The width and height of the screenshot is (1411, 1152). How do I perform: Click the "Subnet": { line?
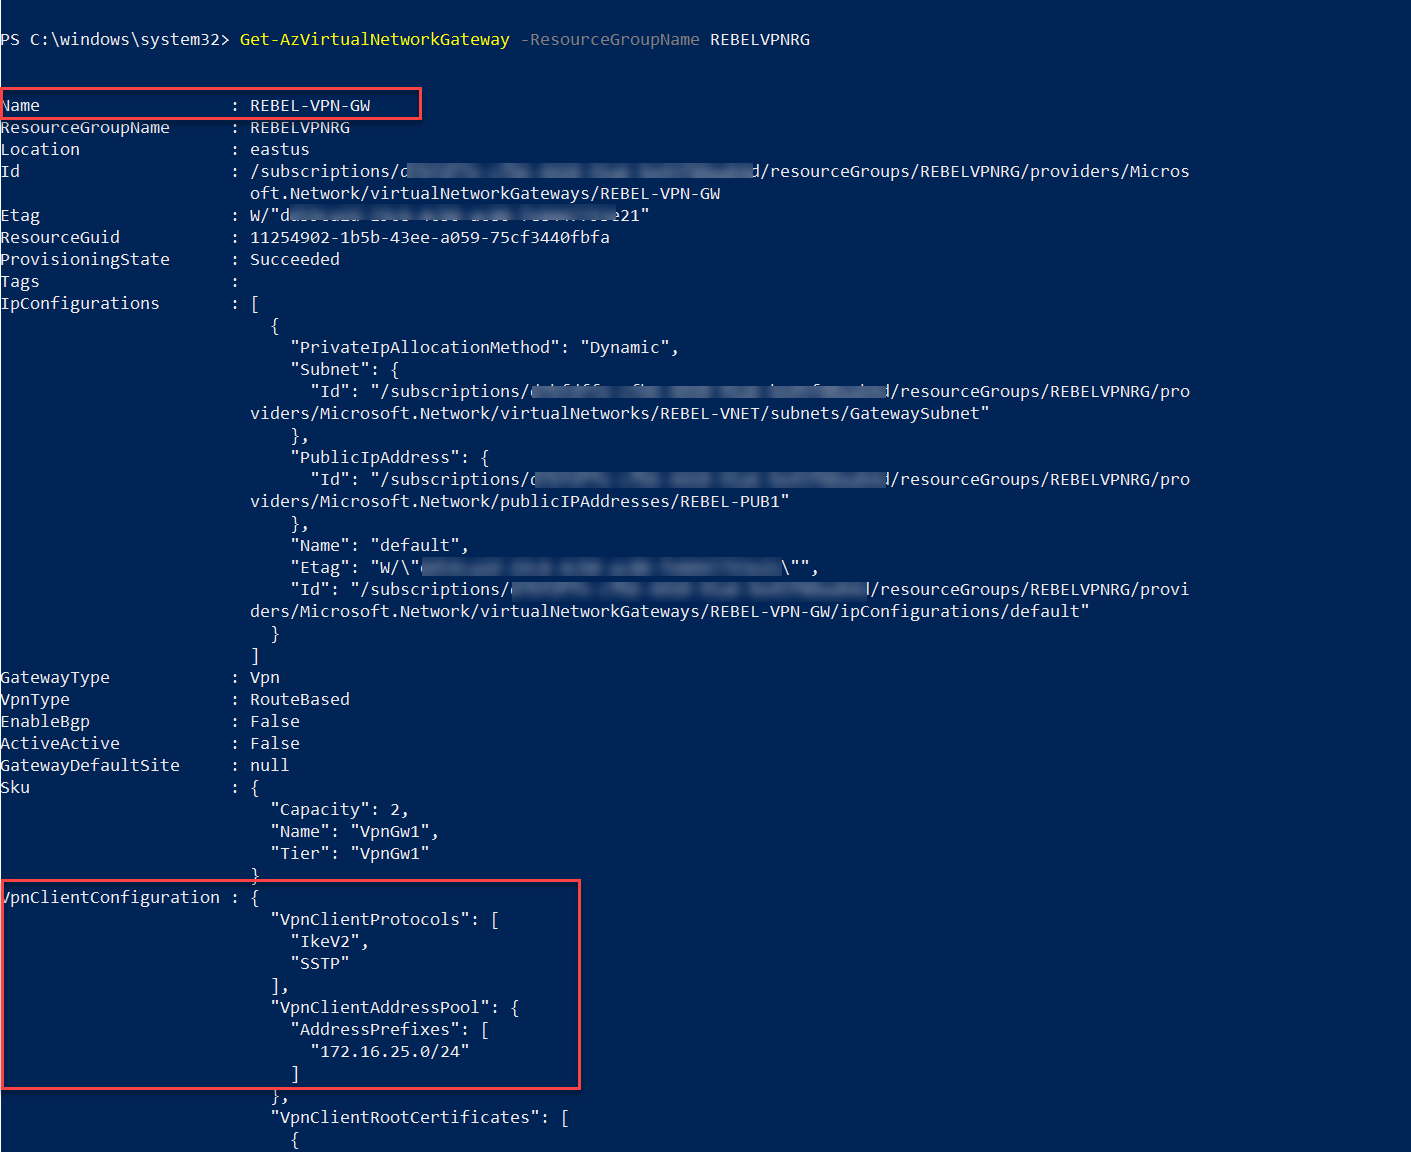(345, 370)
